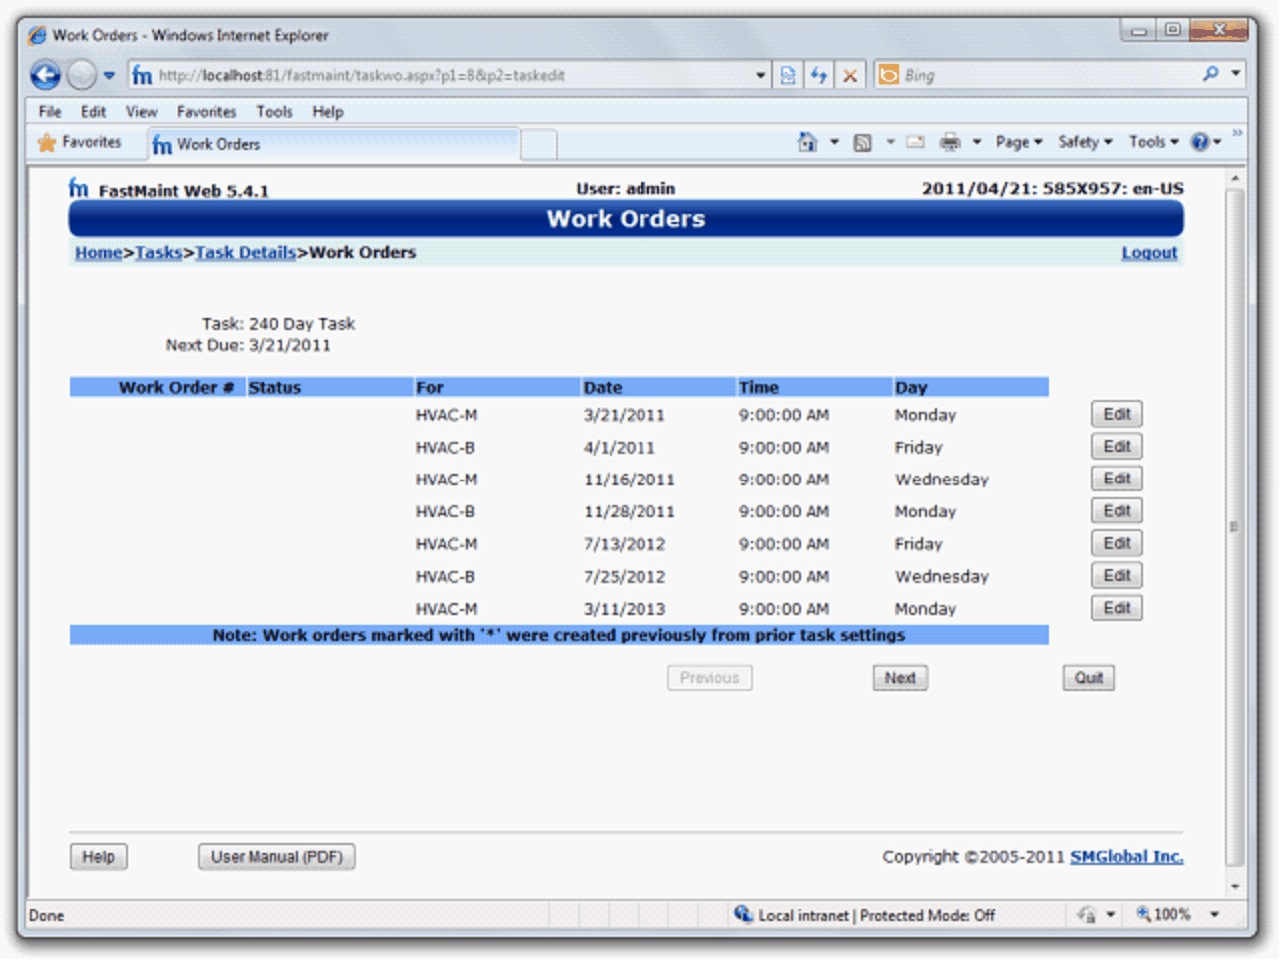Open the Favorites menu
1280x960 pixels.
[x=206, y=112]
